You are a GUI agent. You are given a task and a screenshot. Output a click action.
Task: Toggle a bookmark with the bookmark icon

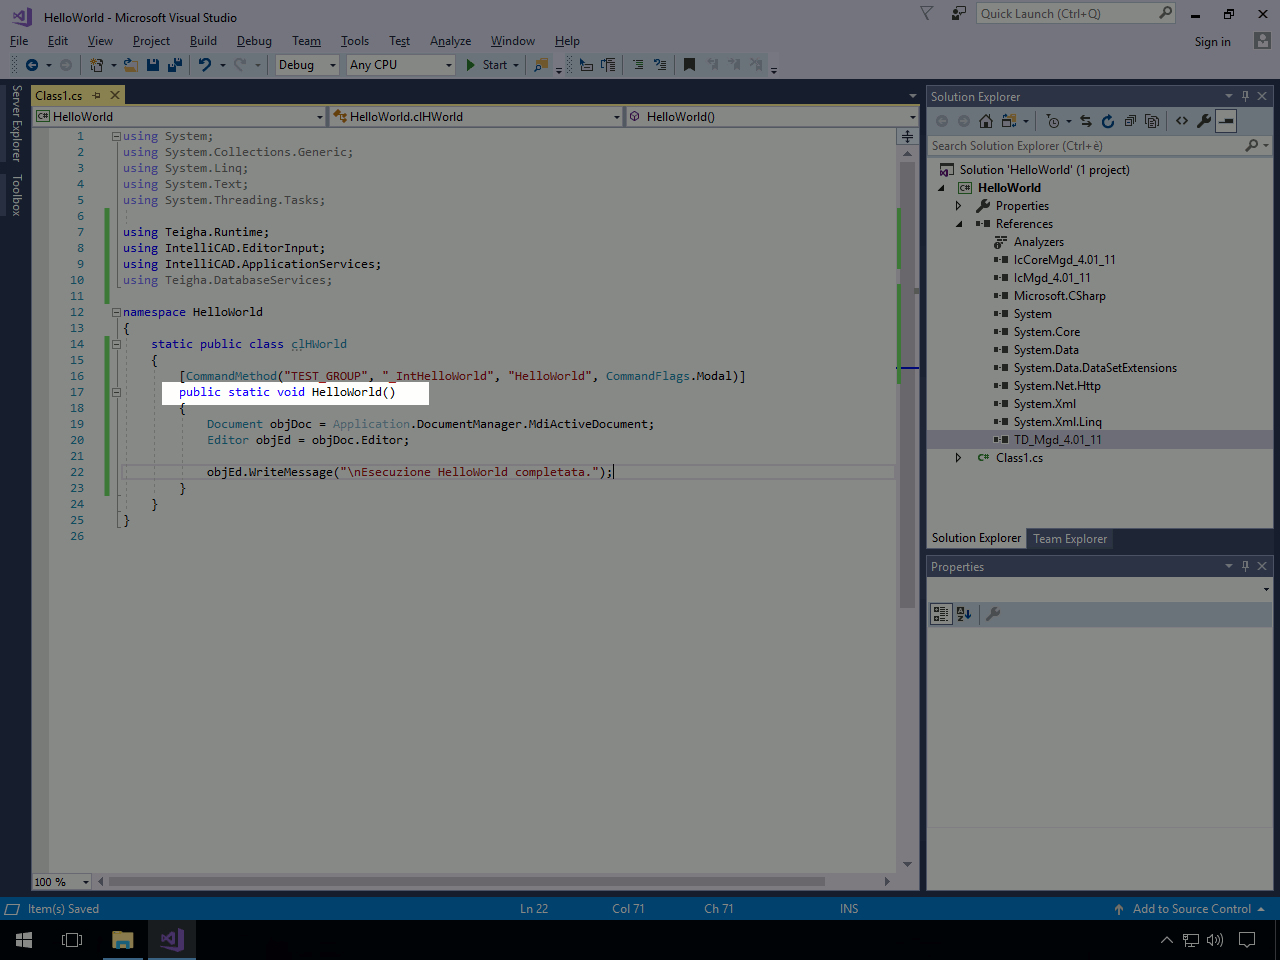(689, 65)
